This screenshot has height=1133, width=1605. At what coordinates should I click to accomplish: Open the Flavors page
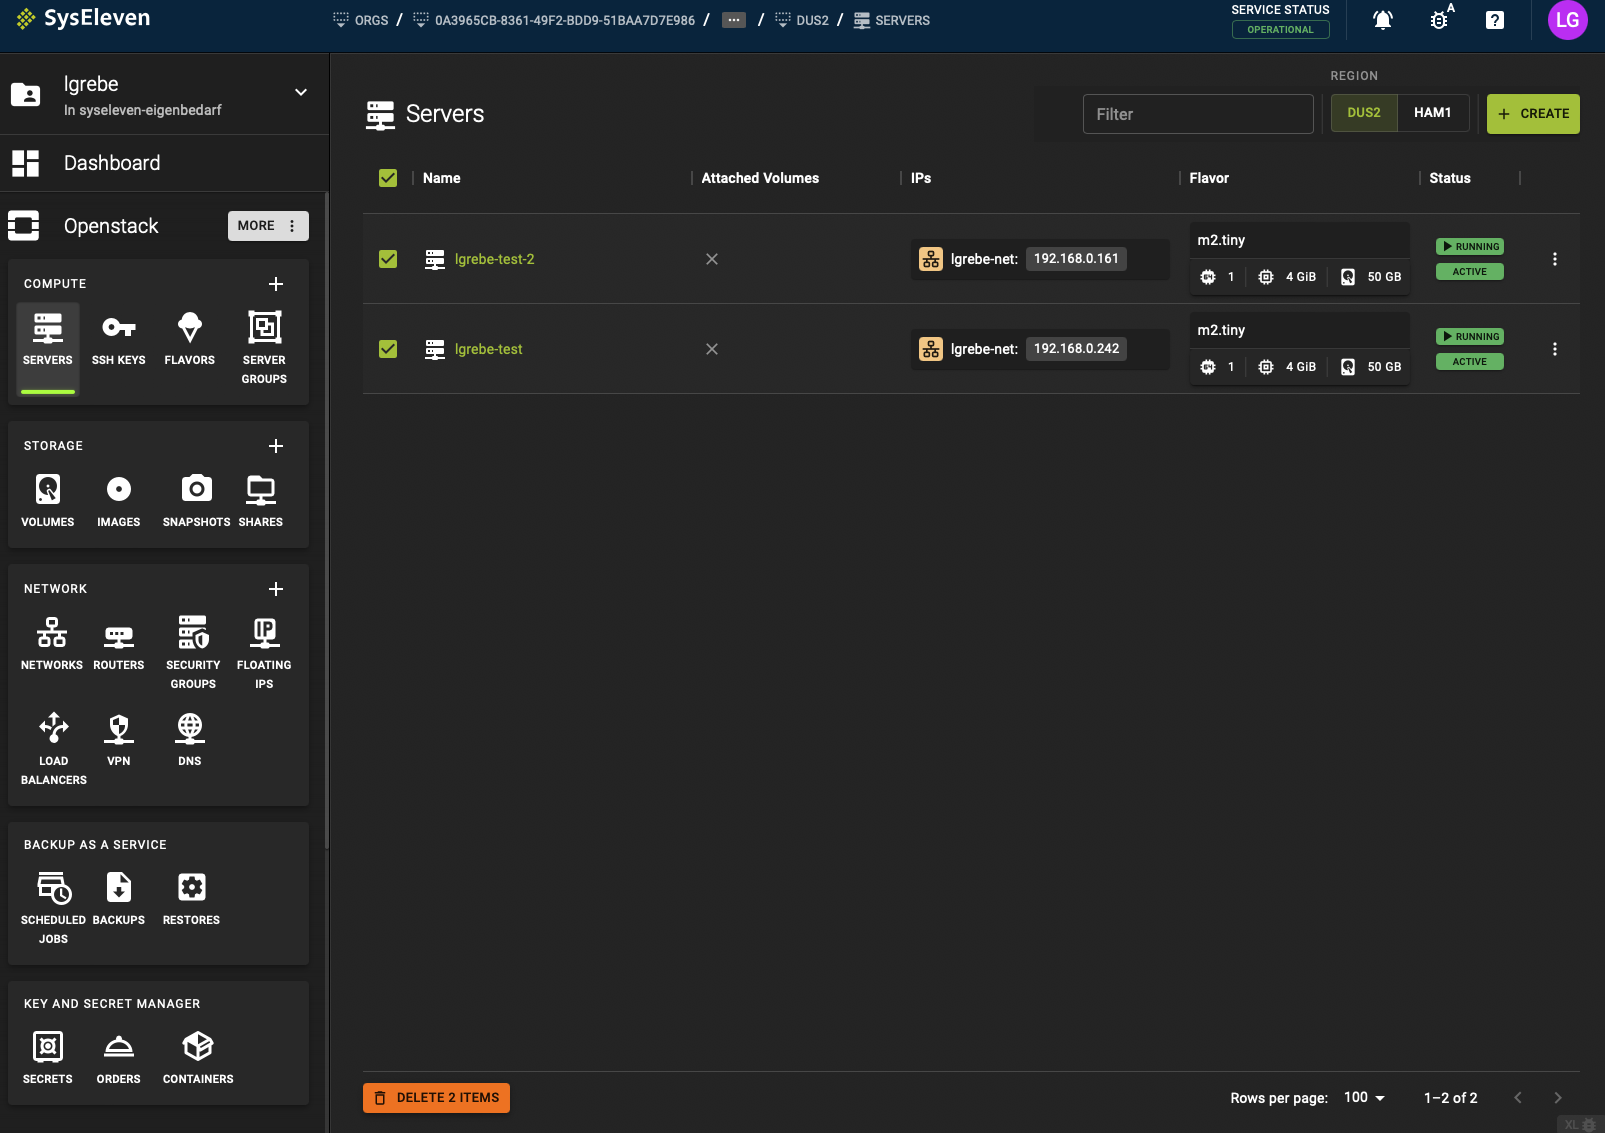pos(190,340)
